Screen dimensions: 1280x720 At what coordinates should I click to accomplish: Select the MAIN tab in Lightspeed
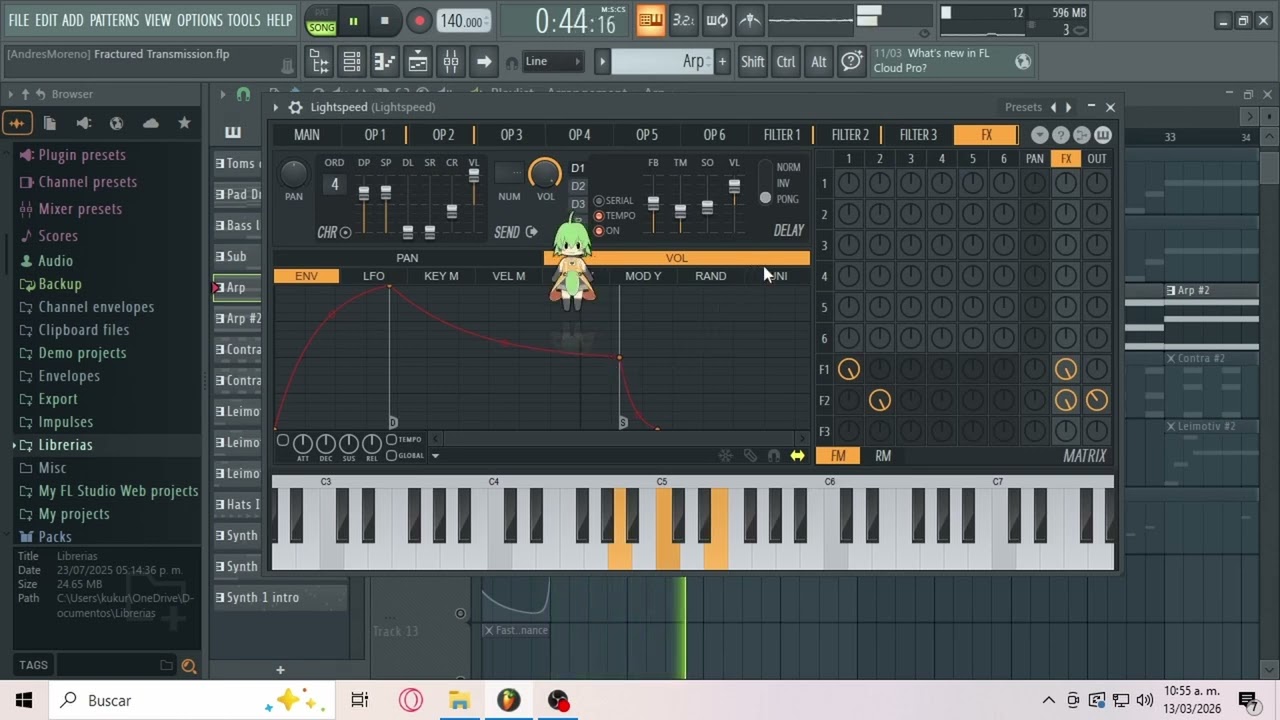point(307,135)
